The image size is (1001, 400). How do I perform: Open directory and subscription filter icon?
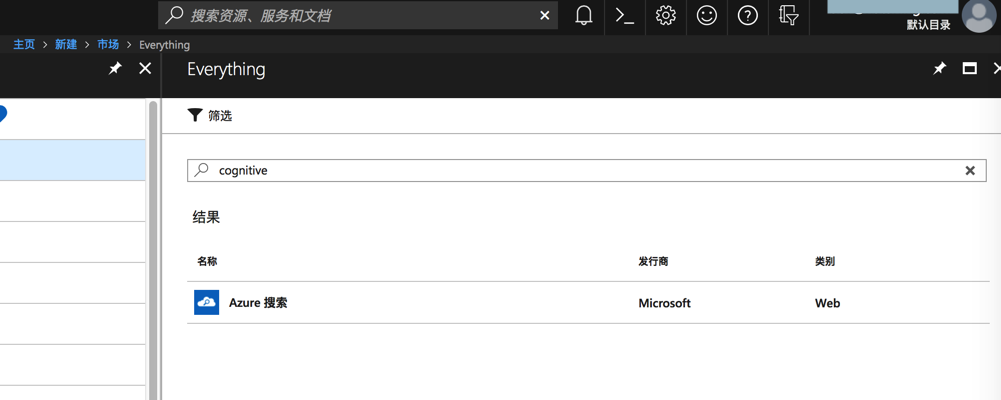click(789, 15)
